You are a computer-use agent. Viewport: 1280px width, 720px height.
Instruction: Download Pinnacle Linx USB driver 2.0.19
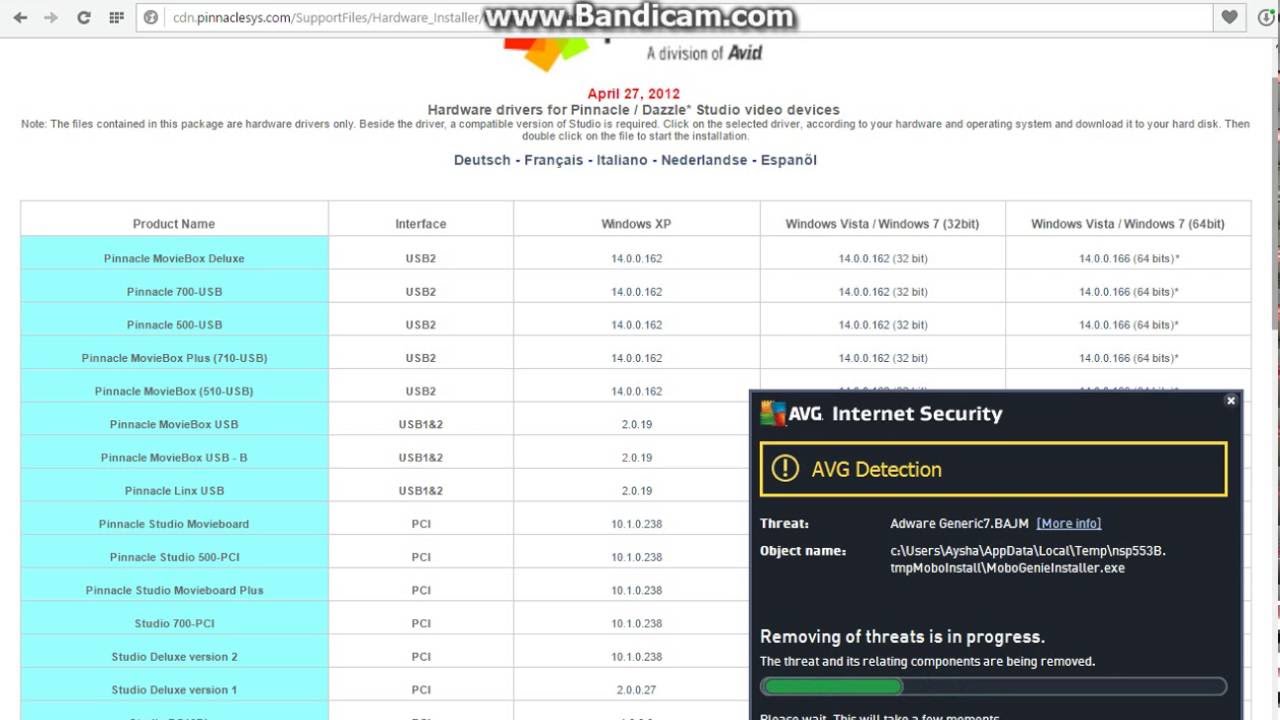pos(636,490)
